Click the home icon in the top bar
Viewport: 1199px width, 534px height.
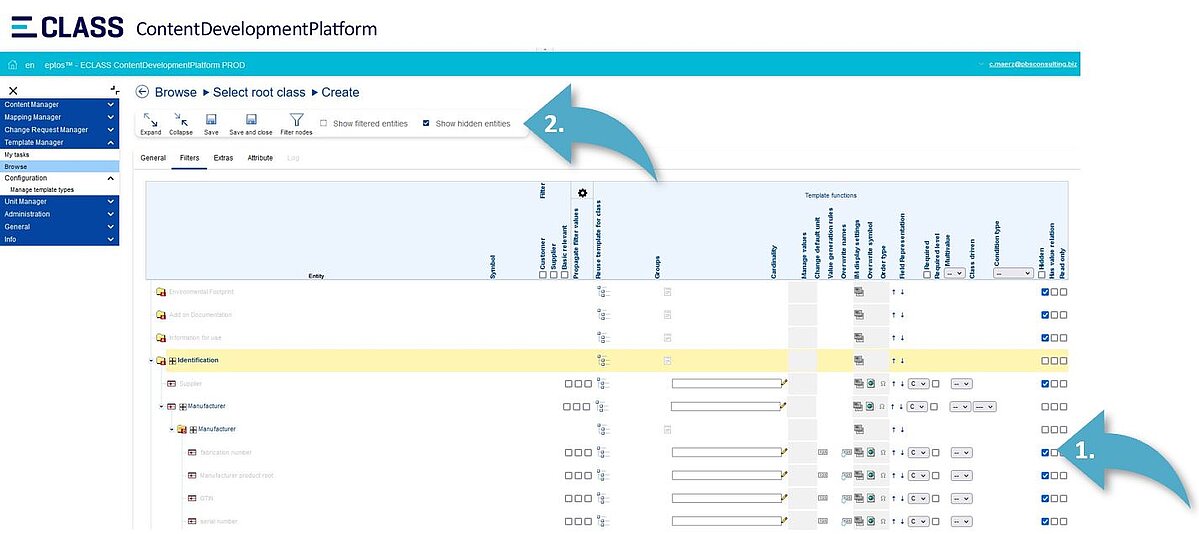[x=13, y=65]
